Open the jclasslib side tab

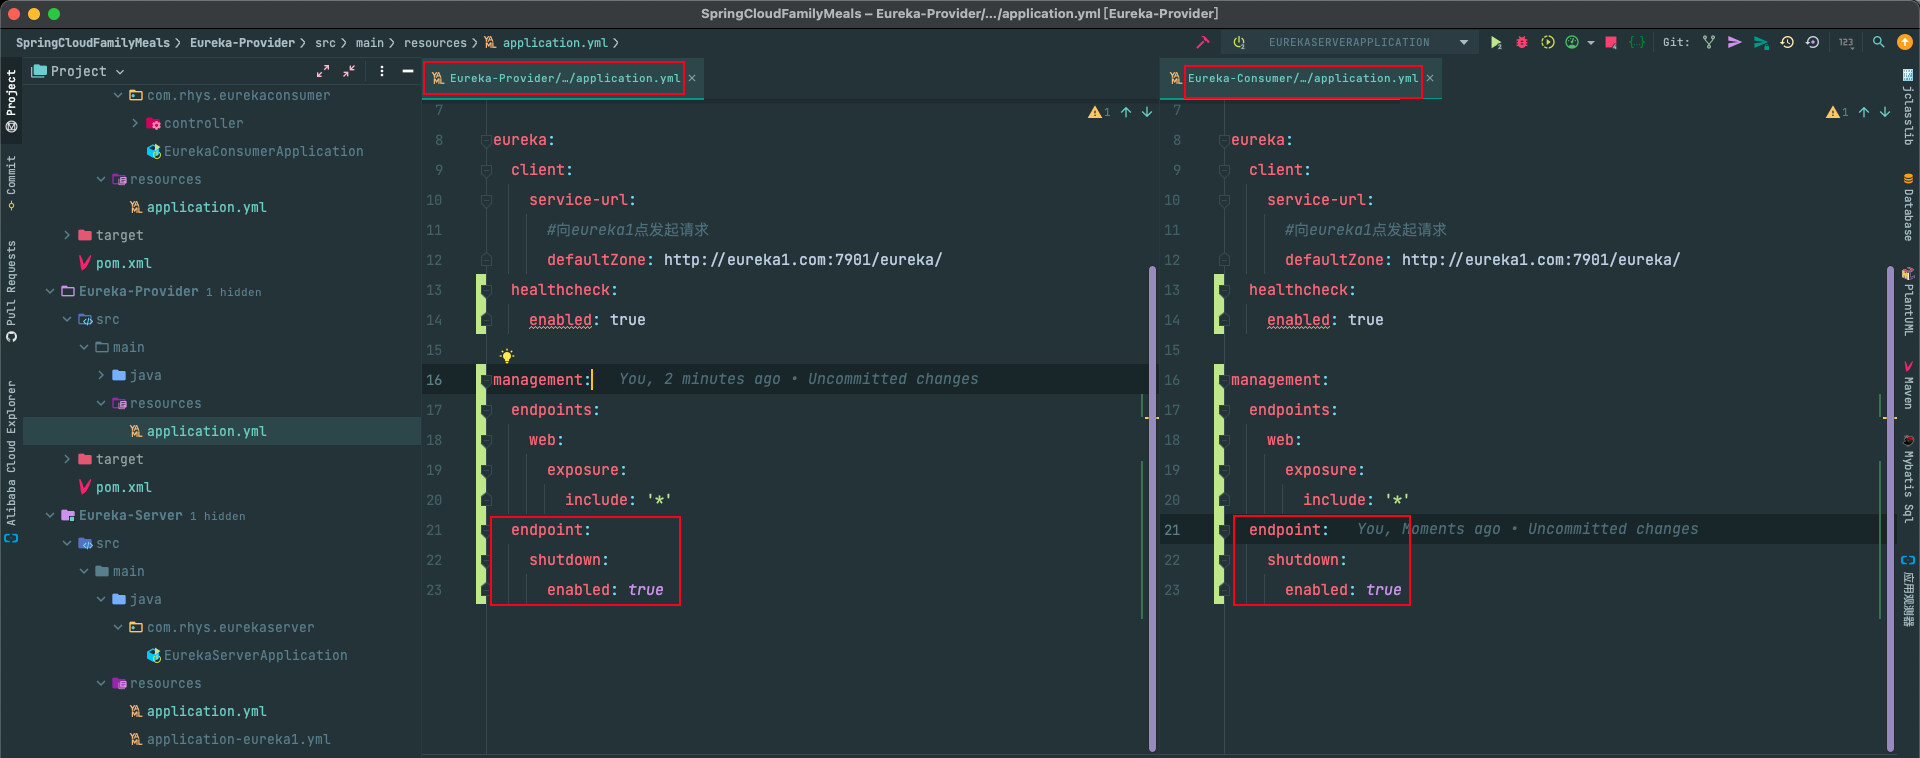pos(1908,107)
